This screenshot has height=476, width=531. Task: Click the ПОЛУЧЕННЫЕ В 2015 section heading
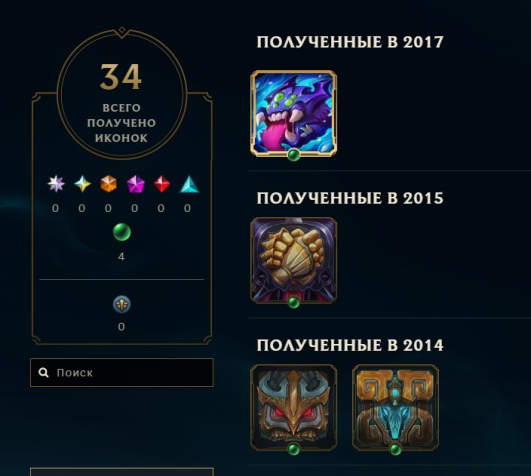(350, 198)
